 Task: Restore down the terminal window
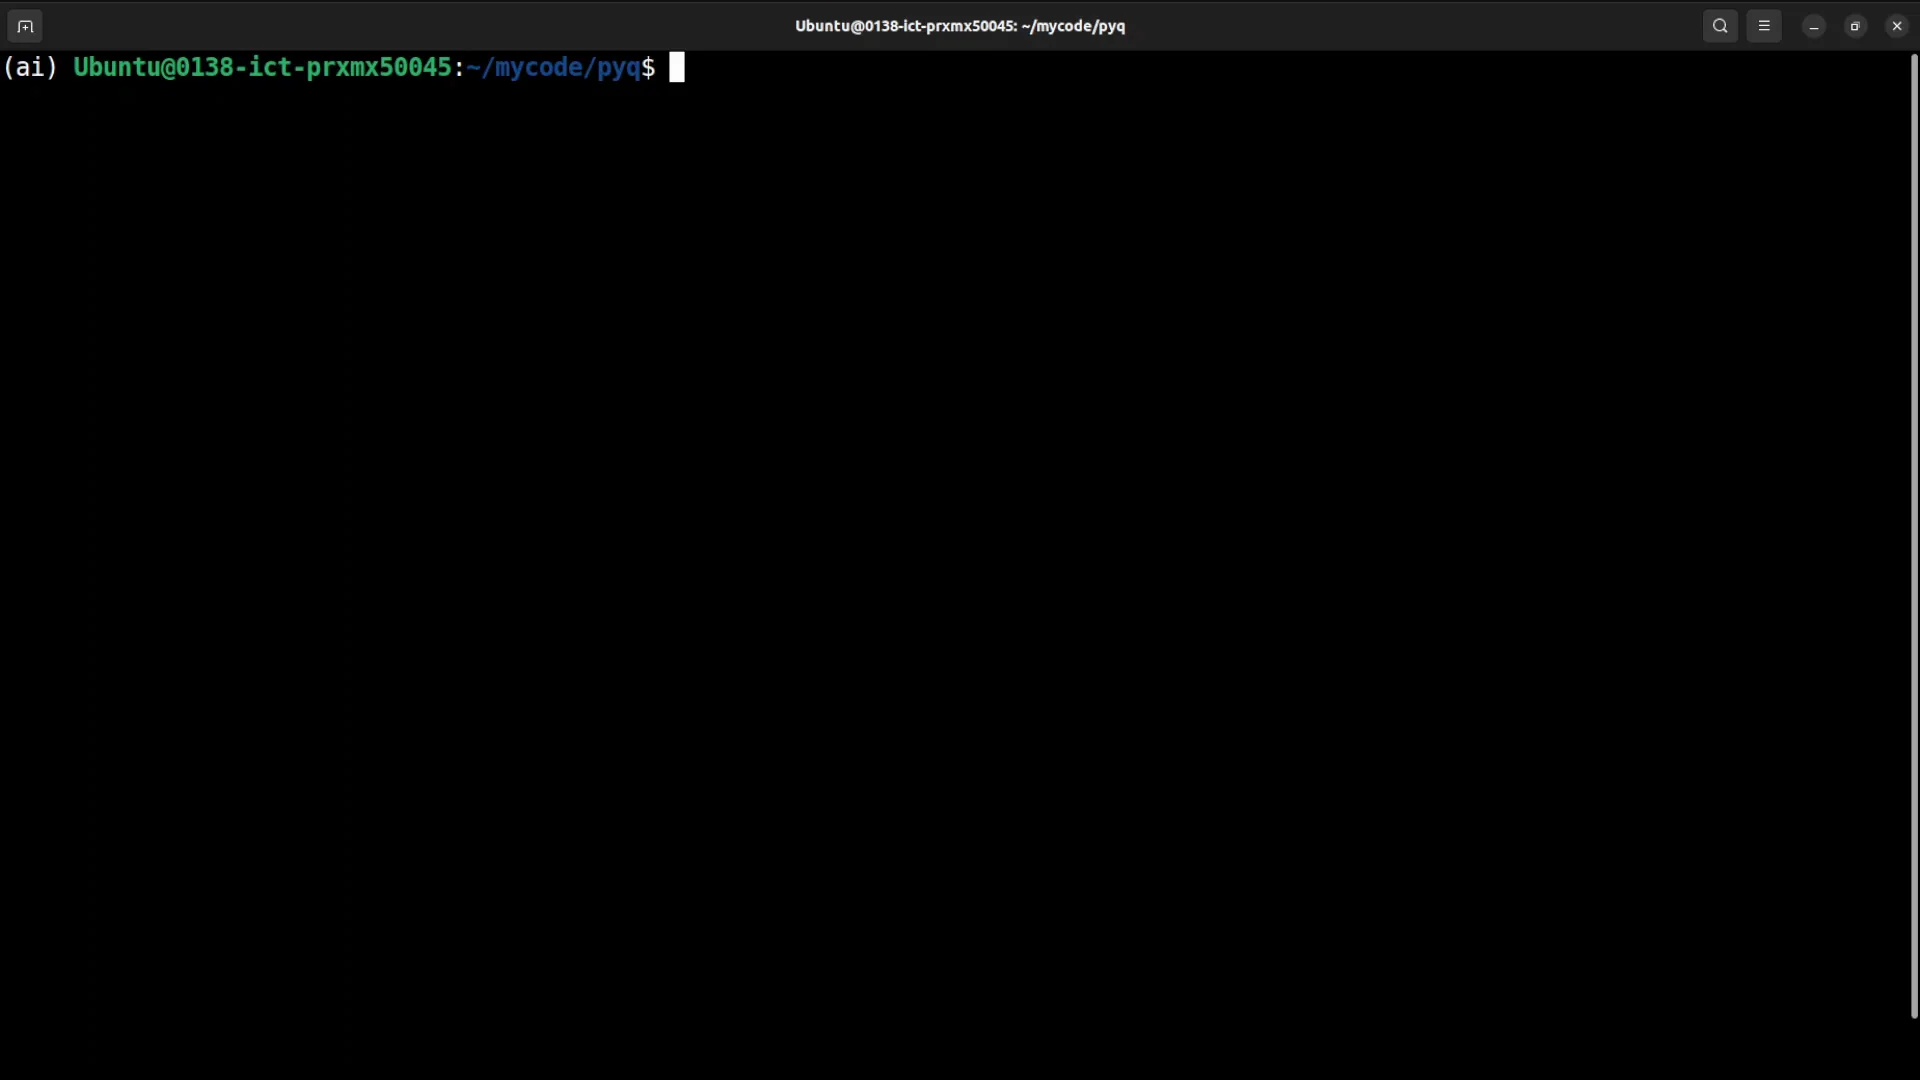coord(1855,26)
